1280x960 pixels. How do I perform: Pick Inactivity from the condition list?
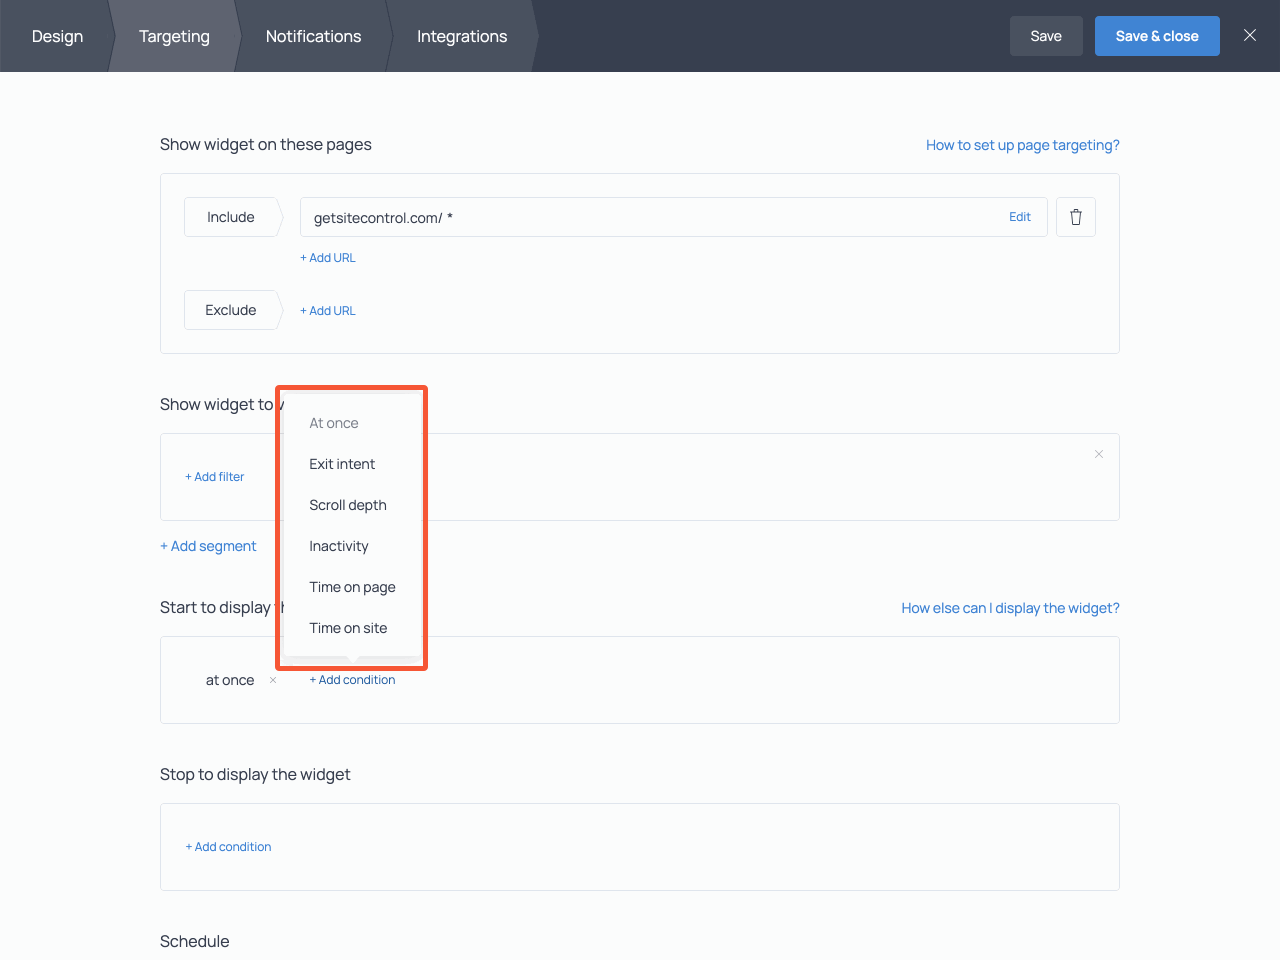(338, 546)
